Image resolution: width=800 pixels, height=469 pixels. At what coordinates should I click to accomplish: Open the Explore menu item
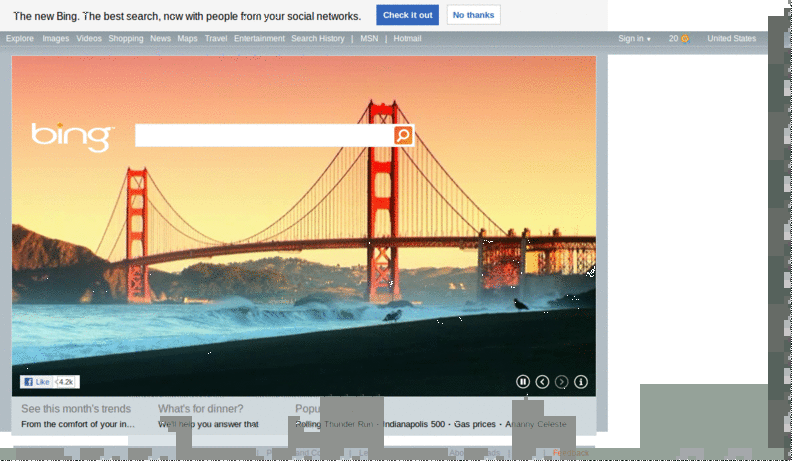point(20,39)
